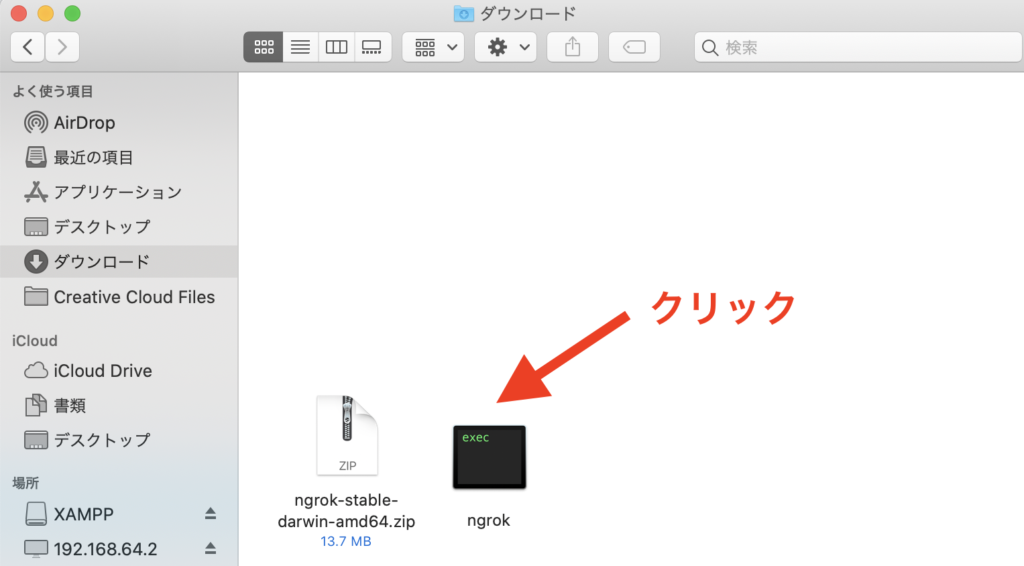
Task: Go back with the left chevron button
Action: 27,47
